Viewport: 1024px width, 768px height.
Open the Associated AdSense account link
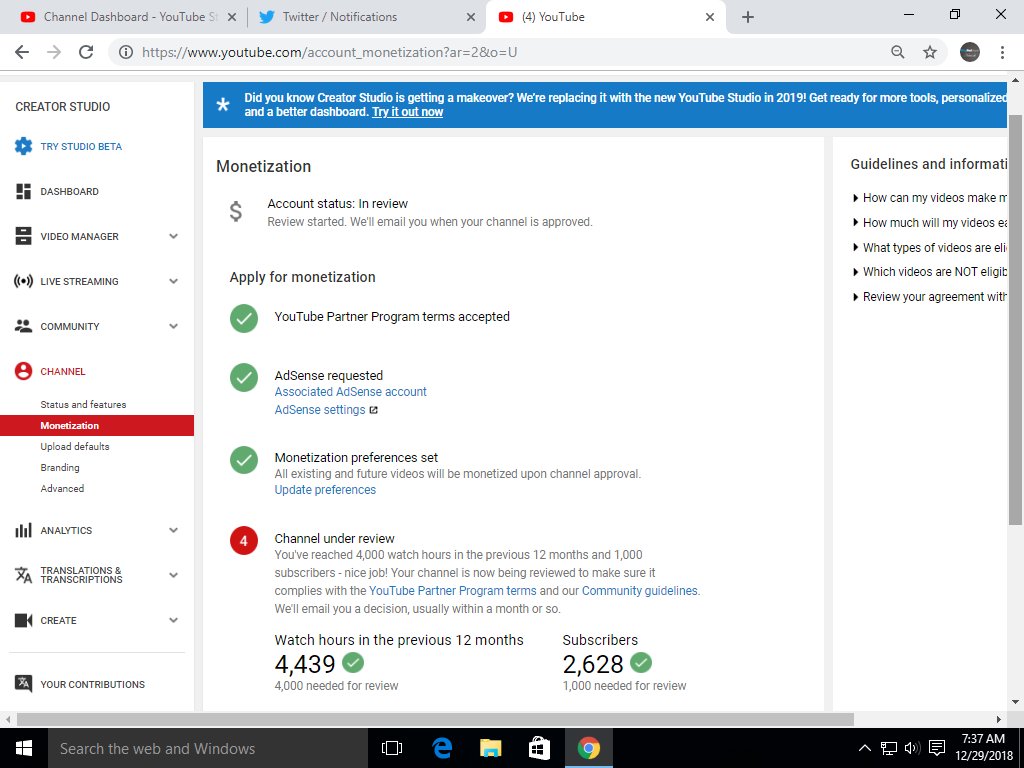(x=351, y=392)
